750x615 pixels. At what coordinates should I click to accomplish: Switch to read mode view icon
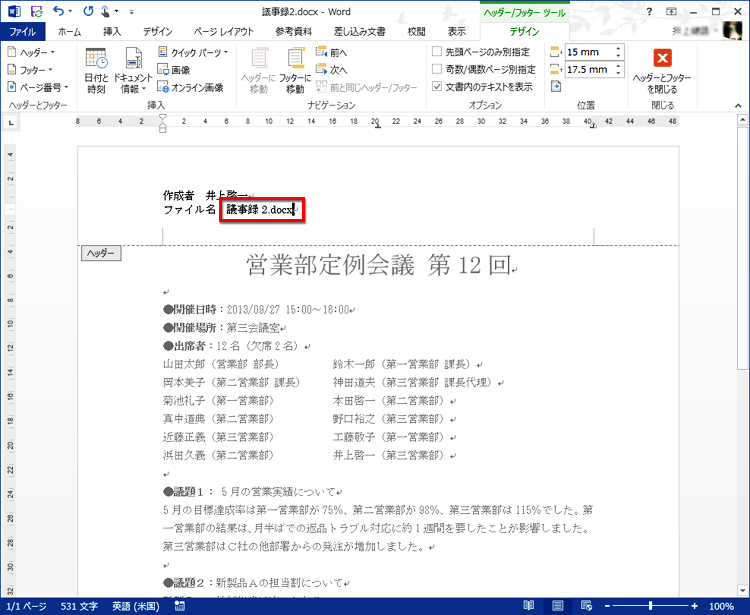coord(529,606)
